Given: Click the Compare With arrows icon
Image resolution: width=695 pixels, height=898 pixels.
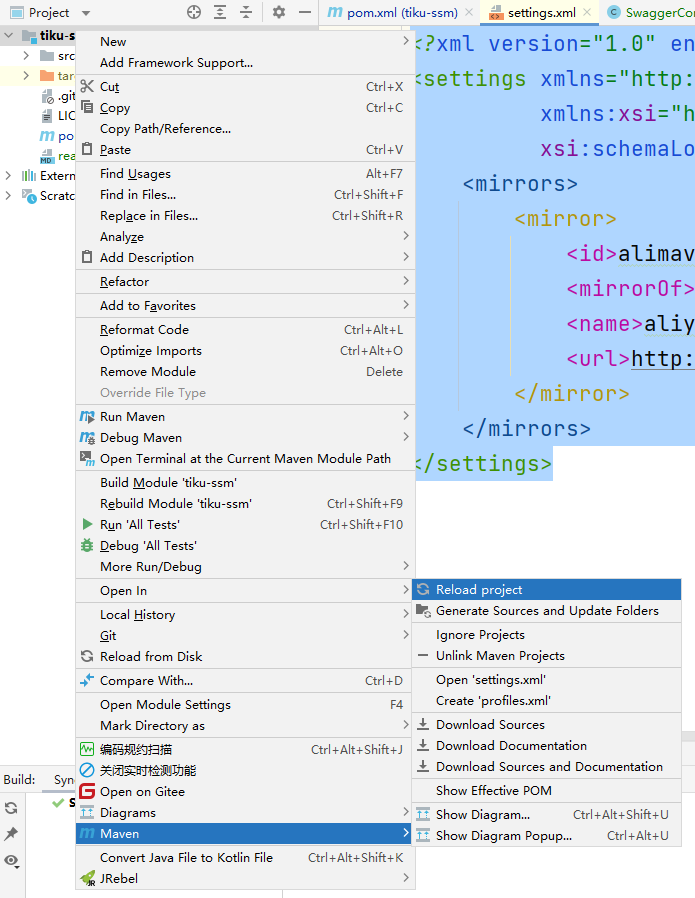Looking at the screenshot, I should (x=87, y=680).
